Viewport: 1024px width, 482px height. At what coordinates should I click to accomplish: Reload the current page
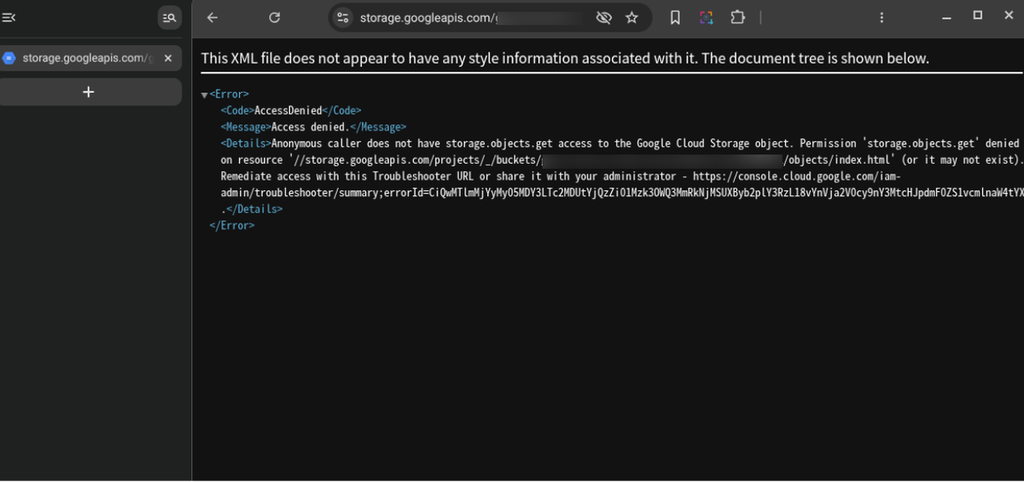(x=274, y=18)
